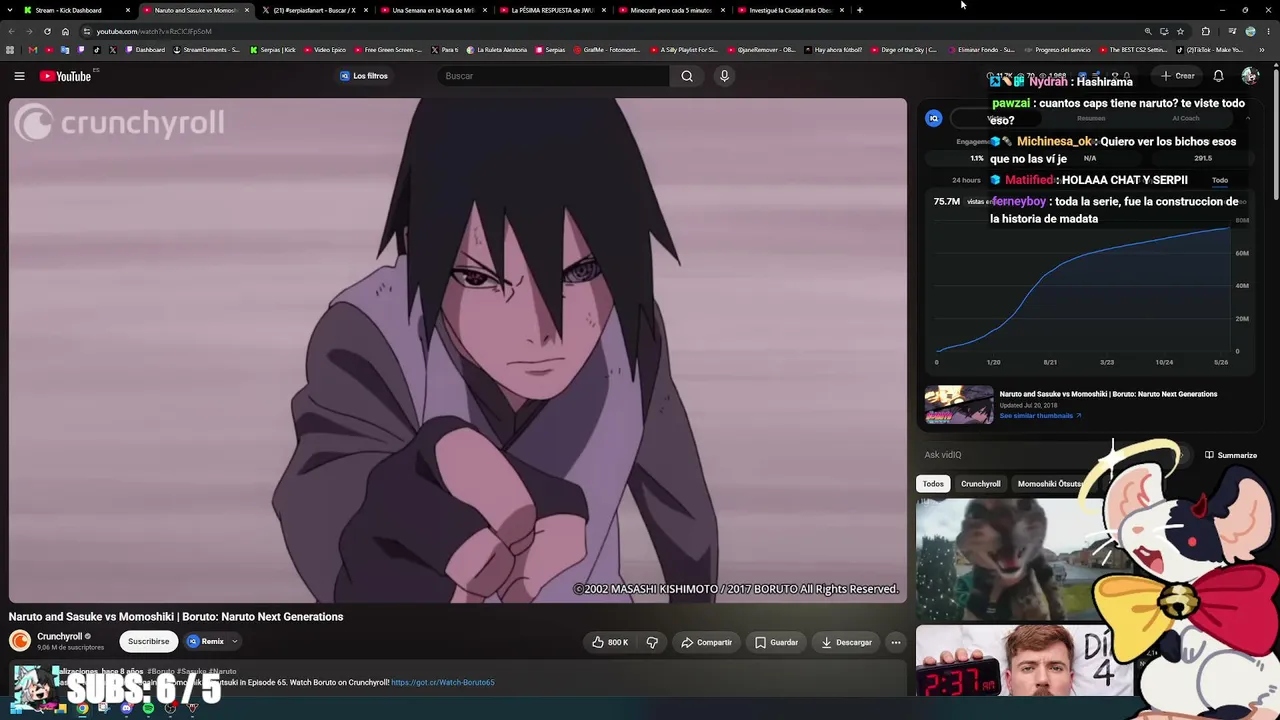Download the video with Descargar

846,642
